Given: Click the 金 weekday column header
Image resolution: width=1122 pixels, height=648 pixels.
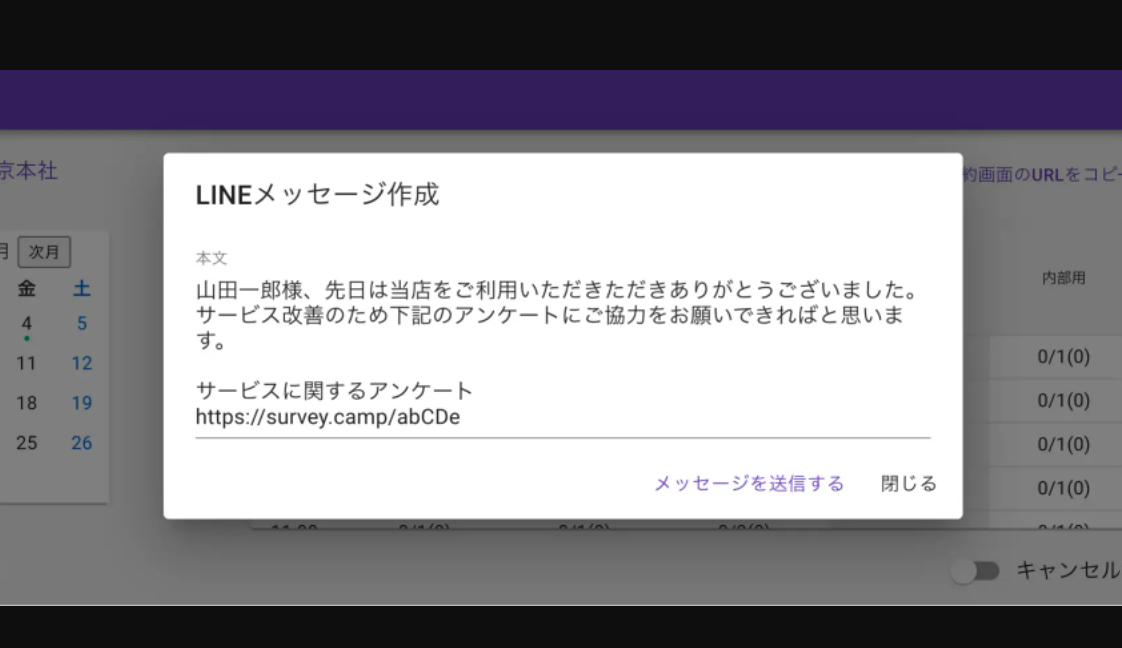Looking at the screenshot, I should (x=27, y=289).
